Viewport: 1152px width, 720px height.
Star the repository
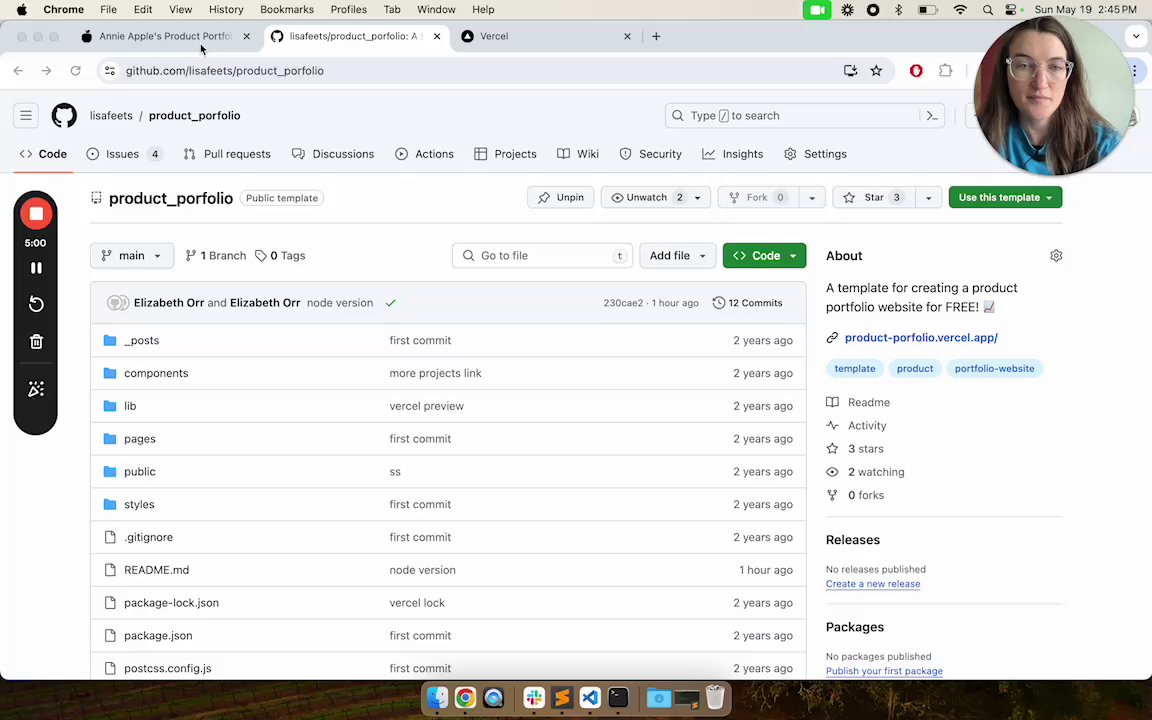[874, 197]
